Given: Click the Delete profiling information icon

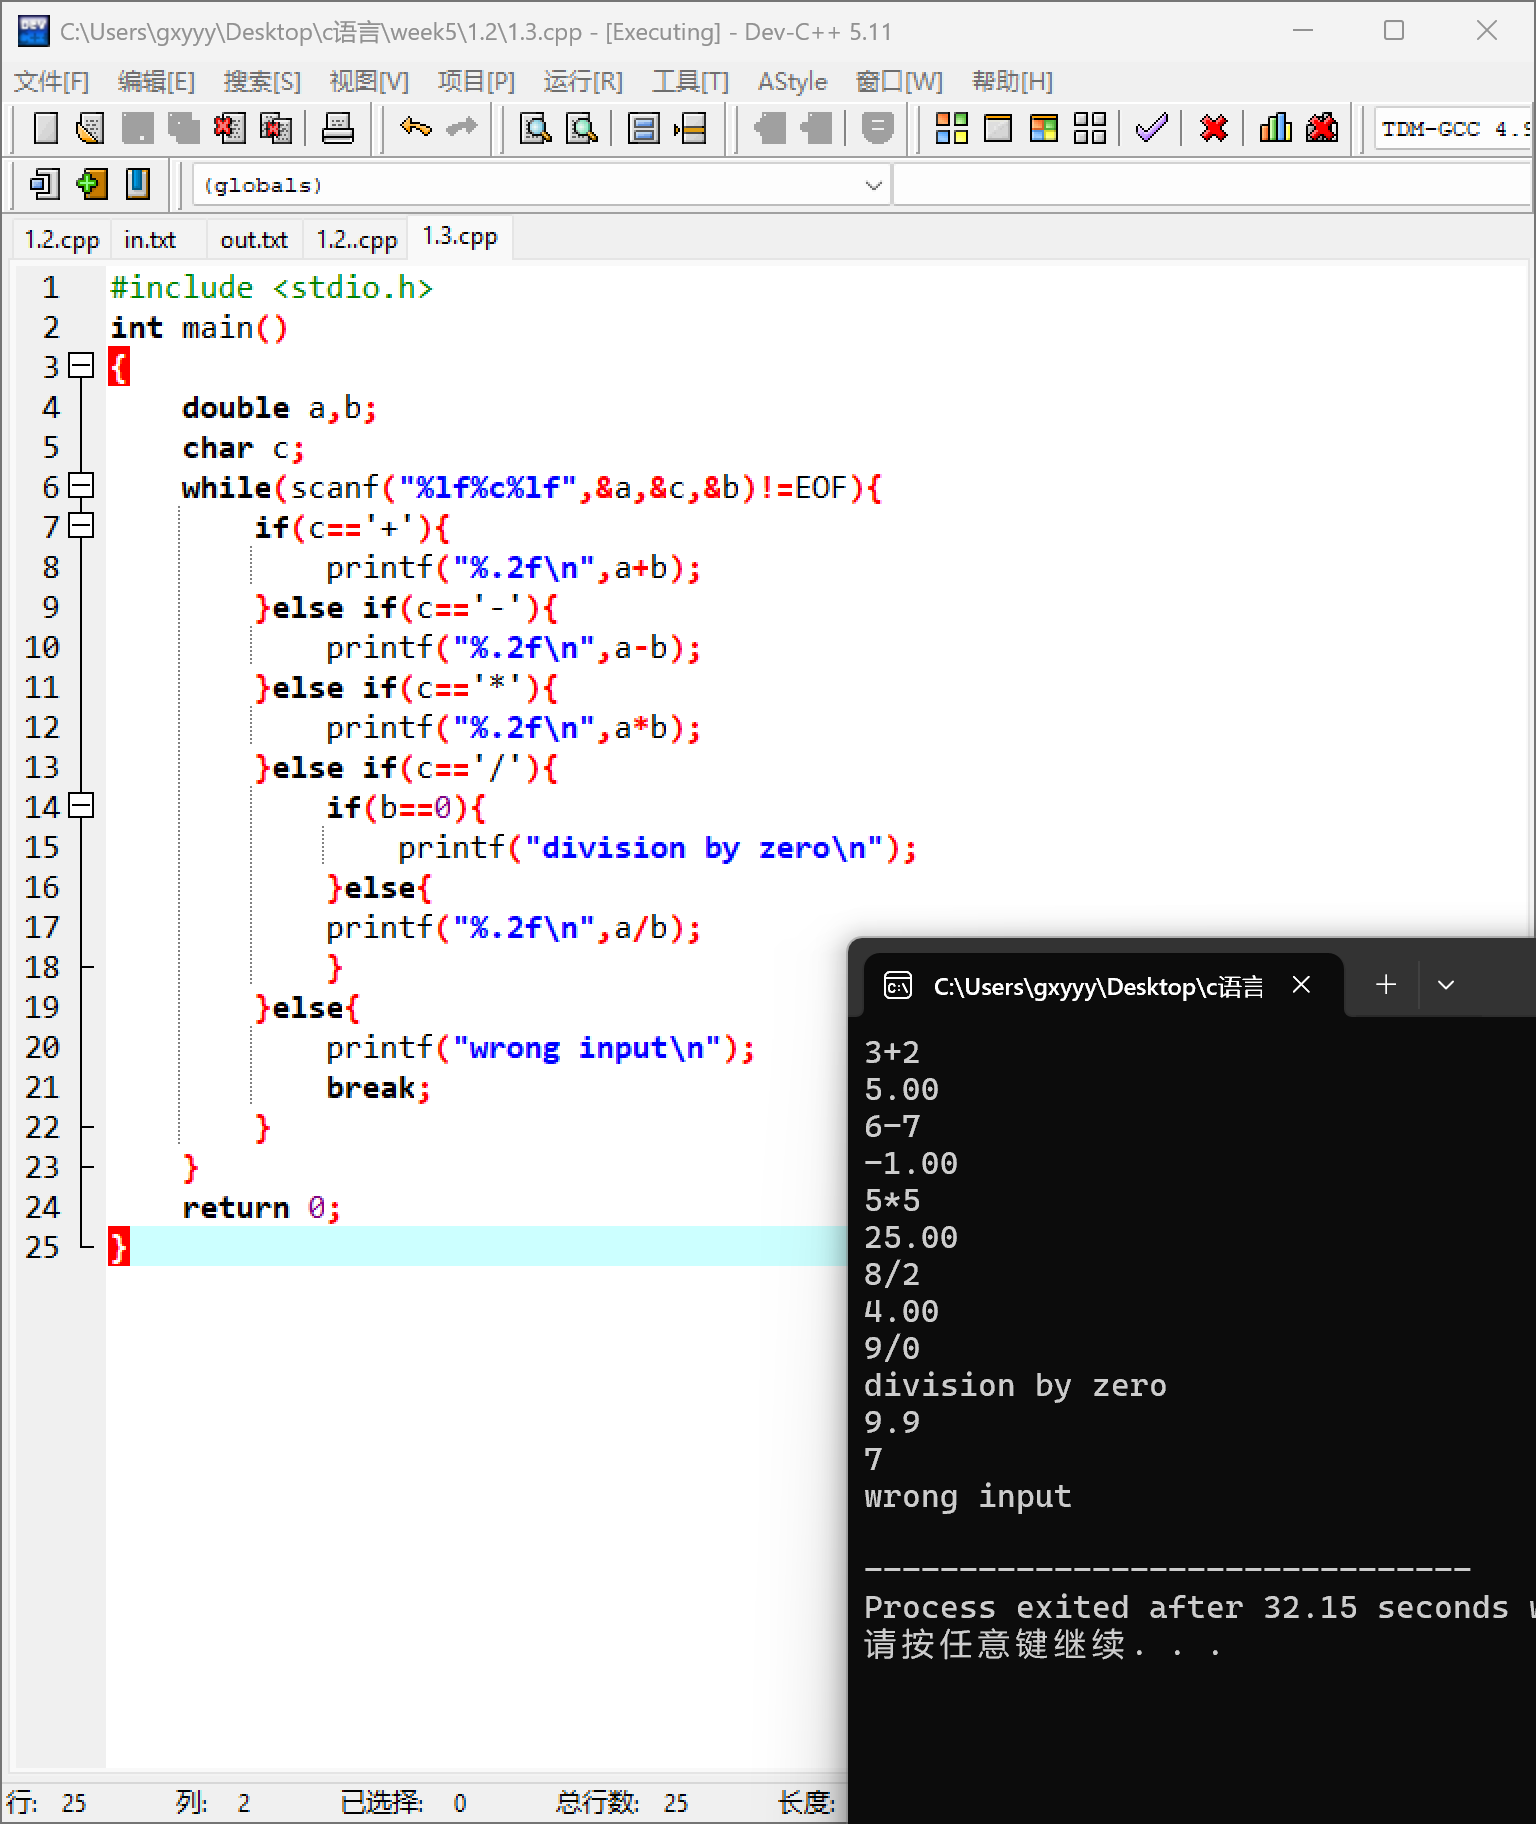Looking at the screenshot, I should [1322, 128].
